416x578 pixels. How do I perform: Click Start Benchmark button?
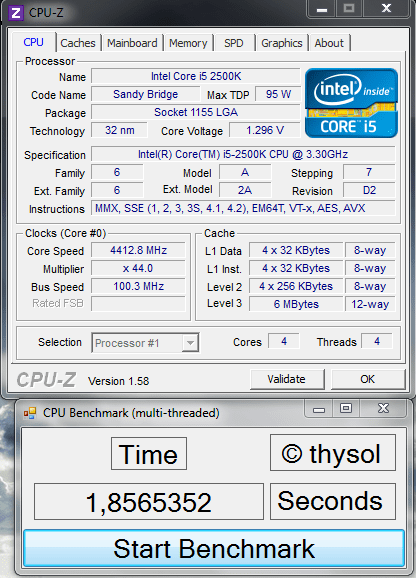214,549
